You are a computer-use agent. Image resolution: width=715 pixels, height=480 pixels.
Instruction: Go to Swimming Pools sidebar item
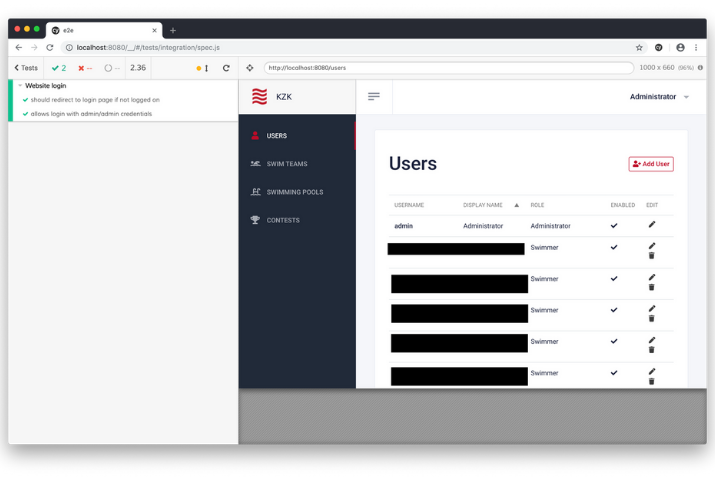tap(294, 192)
